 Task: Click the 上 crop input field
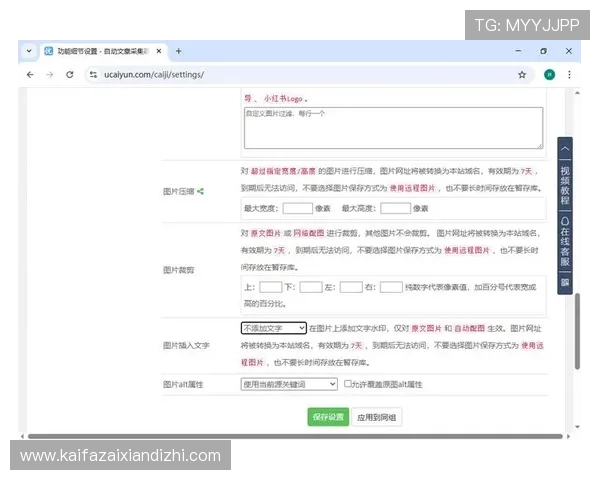[x=271, y=287]
